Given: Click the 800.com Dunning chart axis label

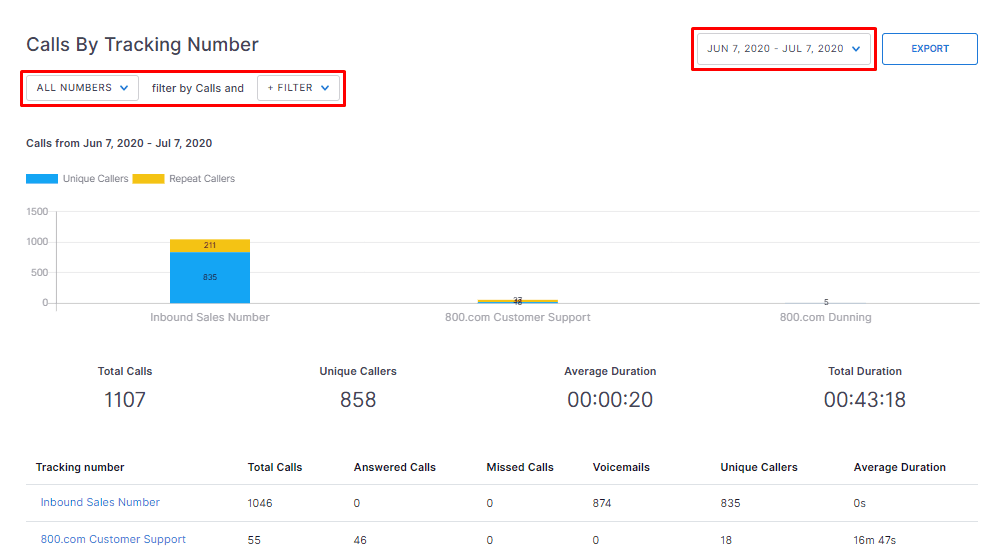Looking at the screenshot, I should (825, 317).
